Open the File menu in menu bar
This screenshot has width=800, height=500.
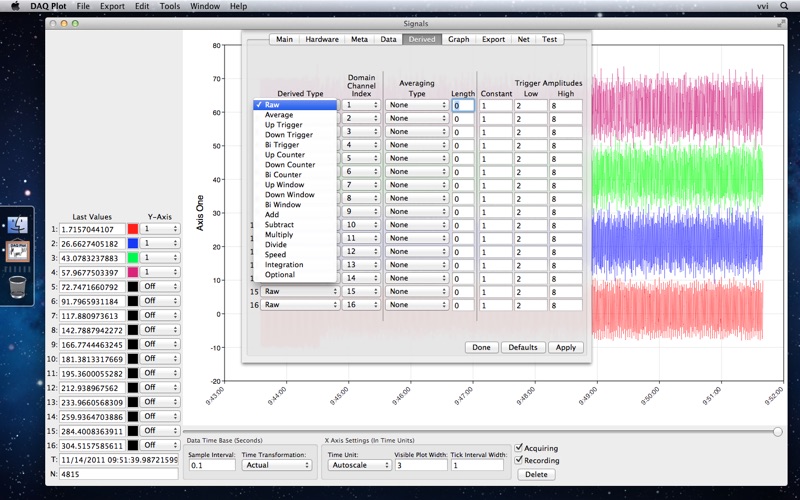tap(83, 6)
